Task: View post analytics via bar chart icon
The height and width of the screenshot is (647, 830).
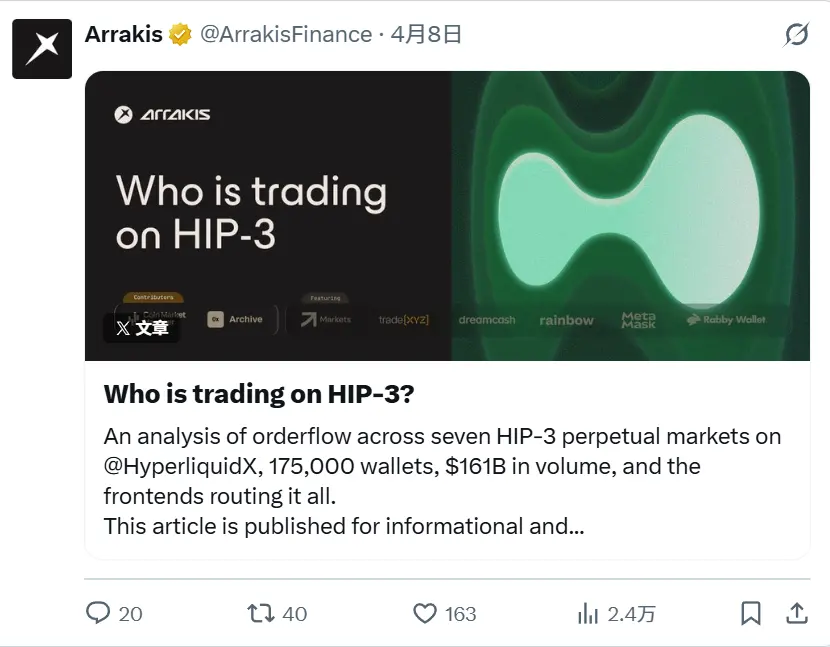Action: point(588,613)
